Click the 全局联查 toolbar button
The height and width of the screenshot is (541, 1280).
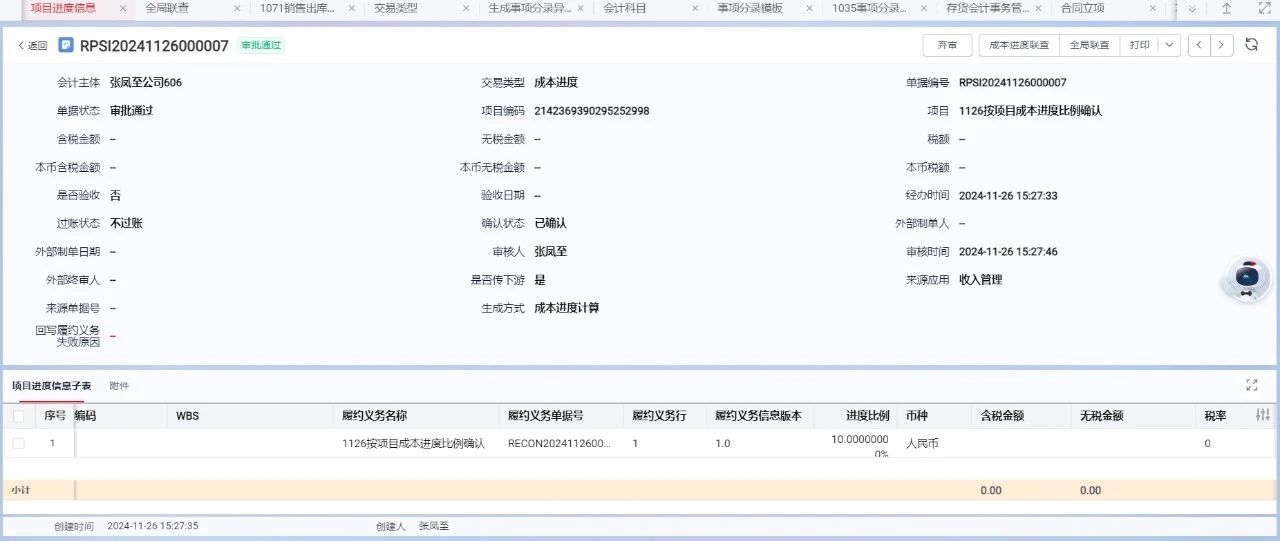[x=1089, y=46]
